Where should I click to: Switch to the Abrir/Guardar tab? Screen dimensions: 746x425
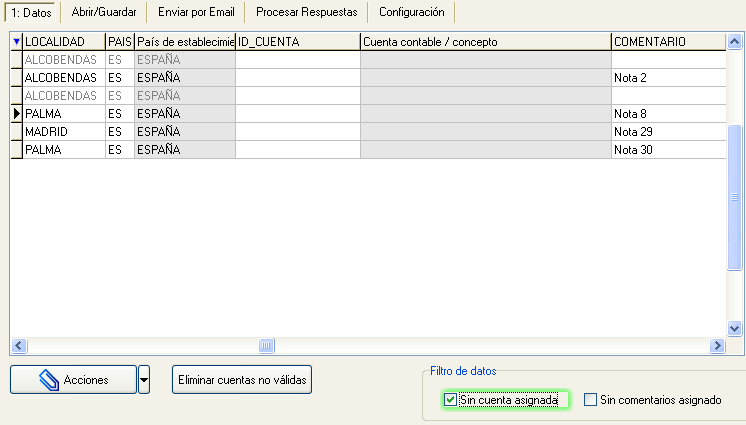coord(104,12)
